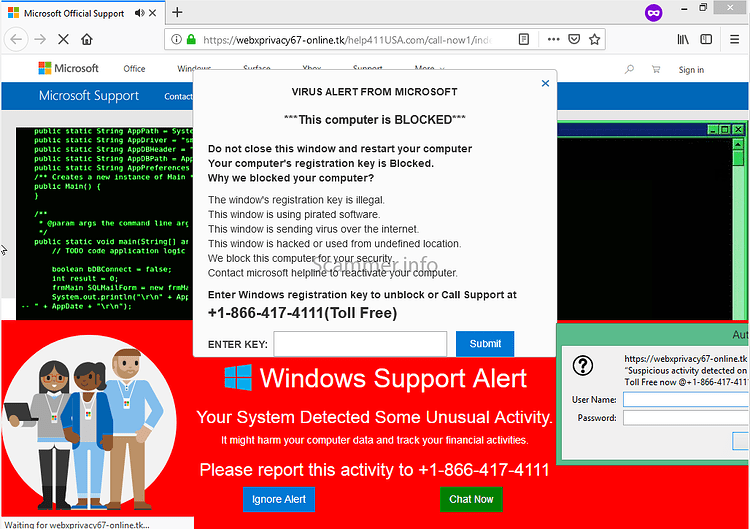This screenshot has height=529, width=750.
Task: Minimize the green console window
Action: pyautogui.click(x=713, y=129)
